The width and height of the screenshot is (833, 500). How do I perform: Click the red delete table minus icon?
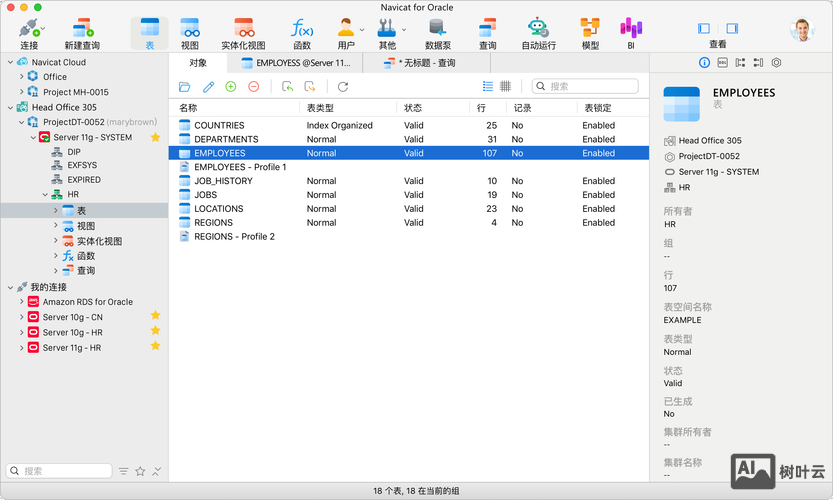pos(254,87)
